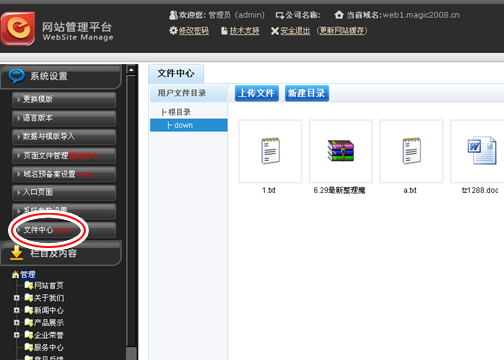Select 服务中心 in the column tree

tap(49, 347)
